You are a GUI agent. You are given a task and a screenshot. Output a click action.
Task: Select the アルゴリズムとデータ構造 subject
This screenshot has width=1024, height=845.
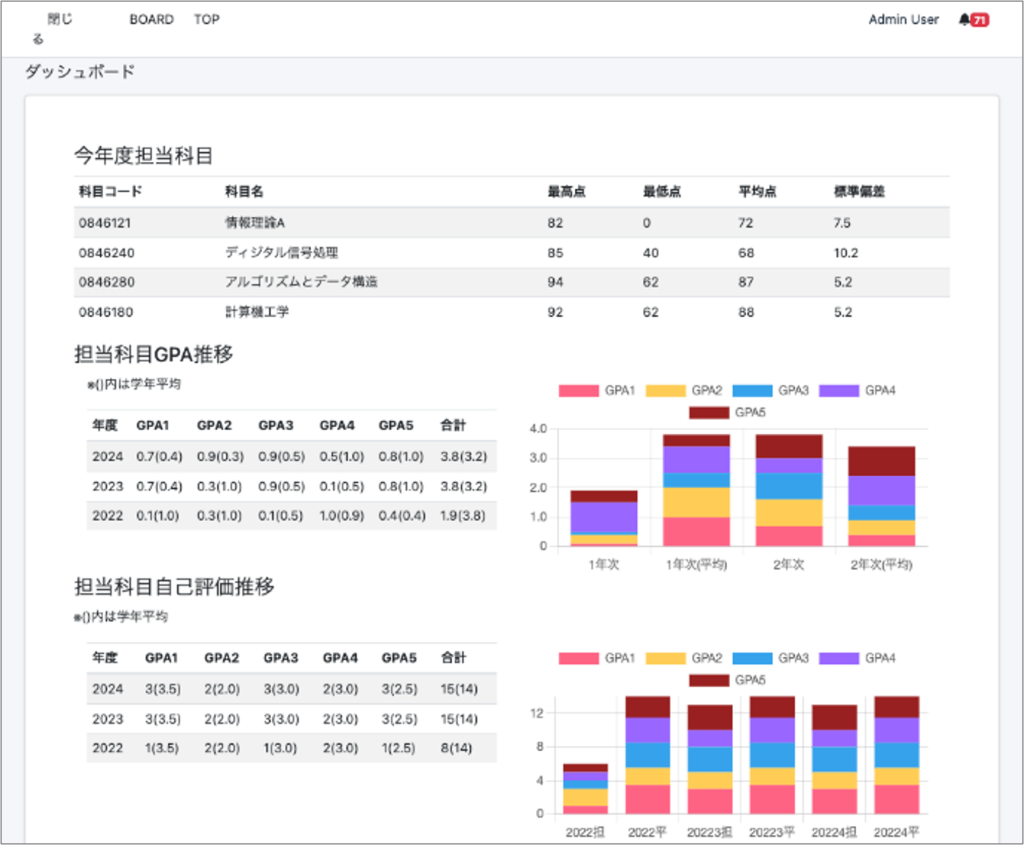coord(301,282)
